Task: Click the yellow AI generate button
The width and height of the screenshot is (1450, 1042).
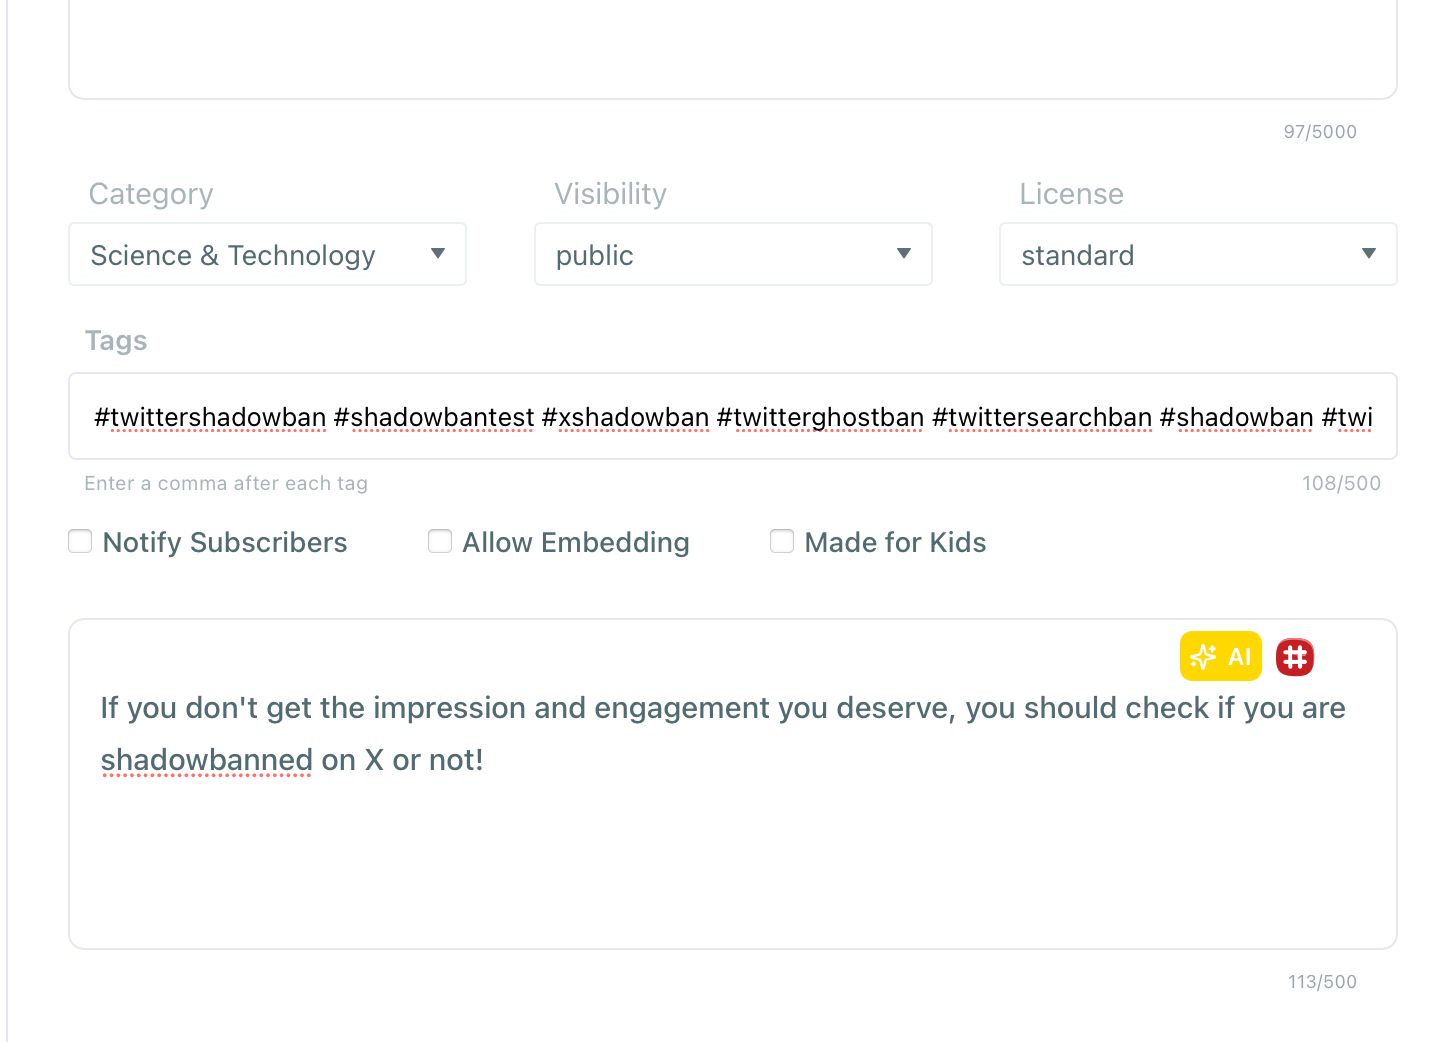Action: (1220, 657)
